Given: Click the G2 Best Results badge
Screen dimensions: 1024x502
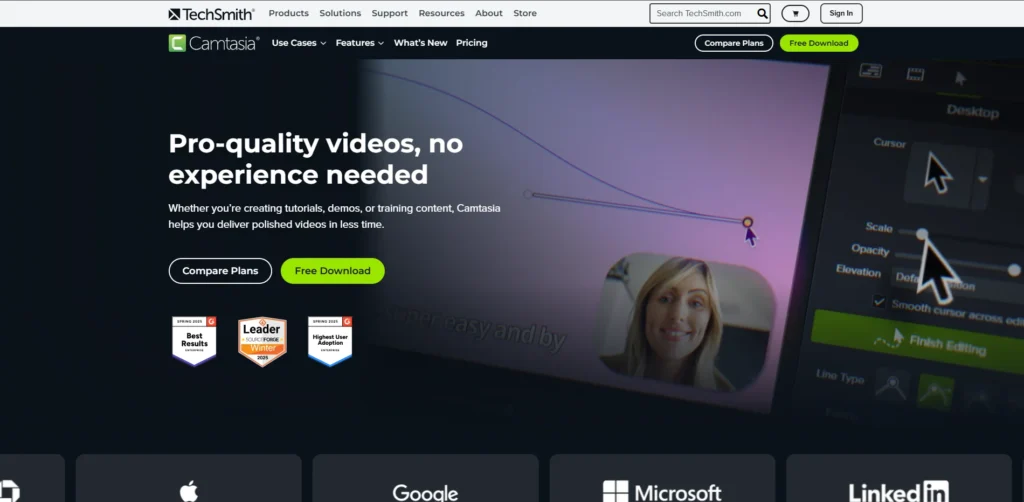Looking at the screenshot, I should click(194, 341).
